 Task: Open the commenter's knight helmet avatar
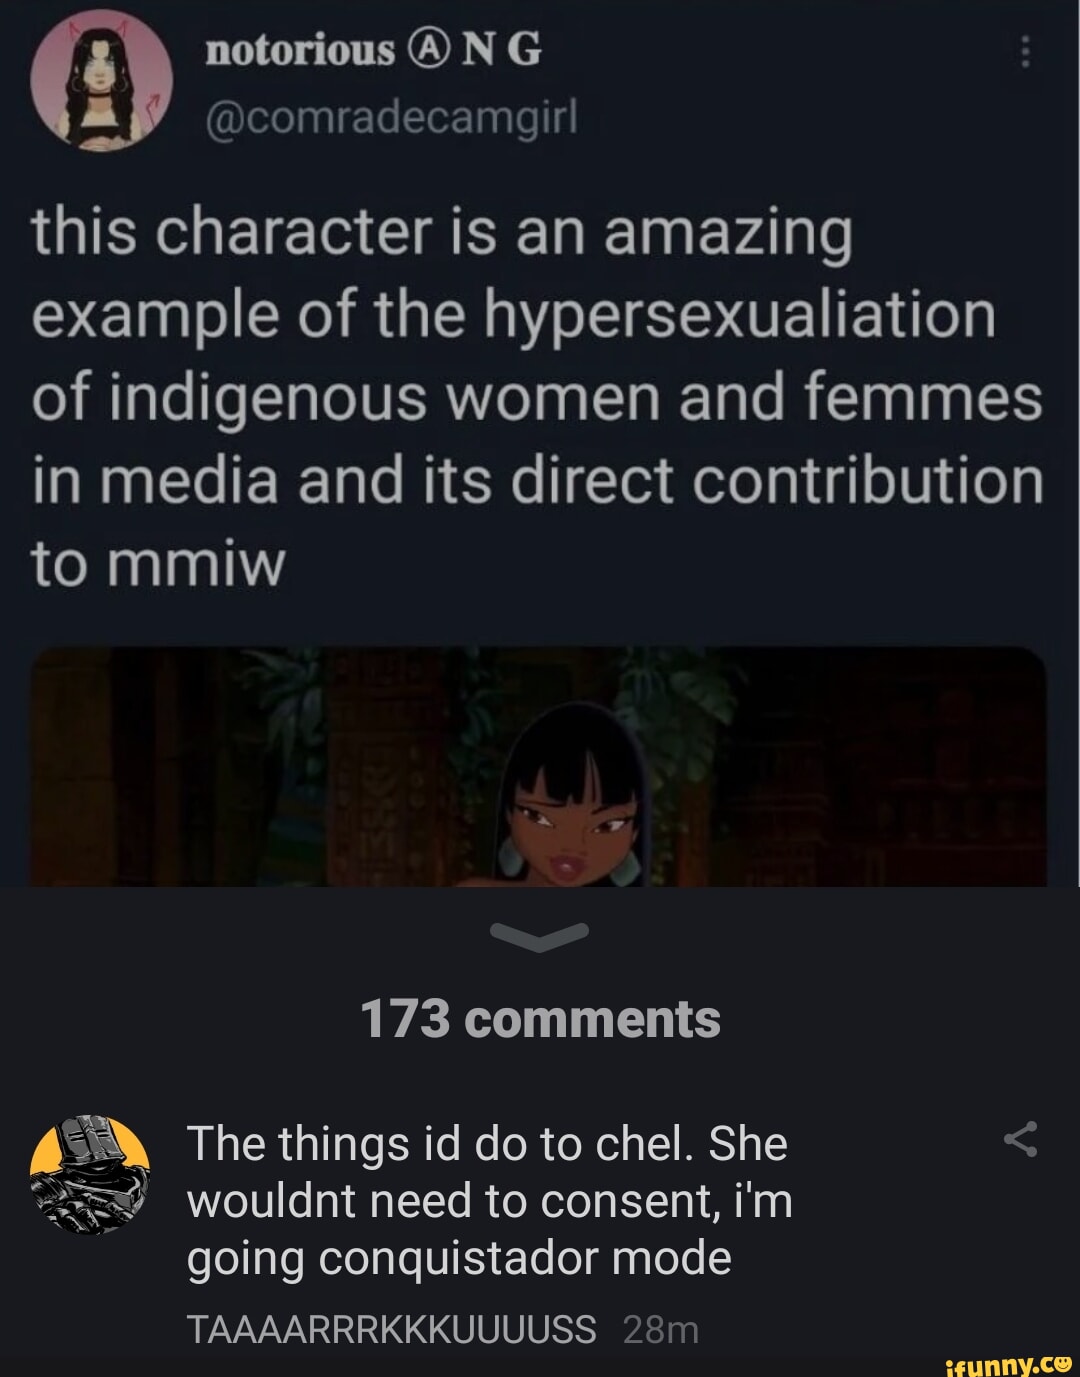coord(90,1173)
